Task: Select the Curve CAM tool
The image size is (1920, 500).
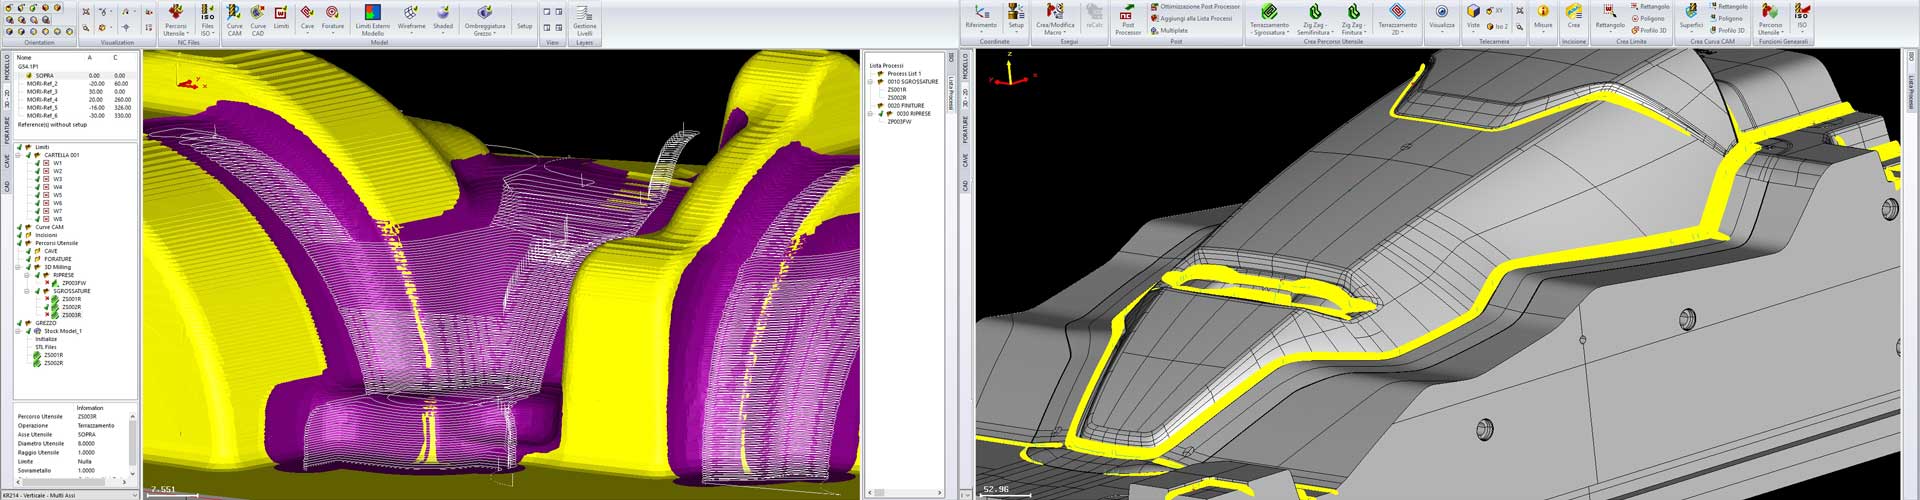Action: click(x=234, y=20)
